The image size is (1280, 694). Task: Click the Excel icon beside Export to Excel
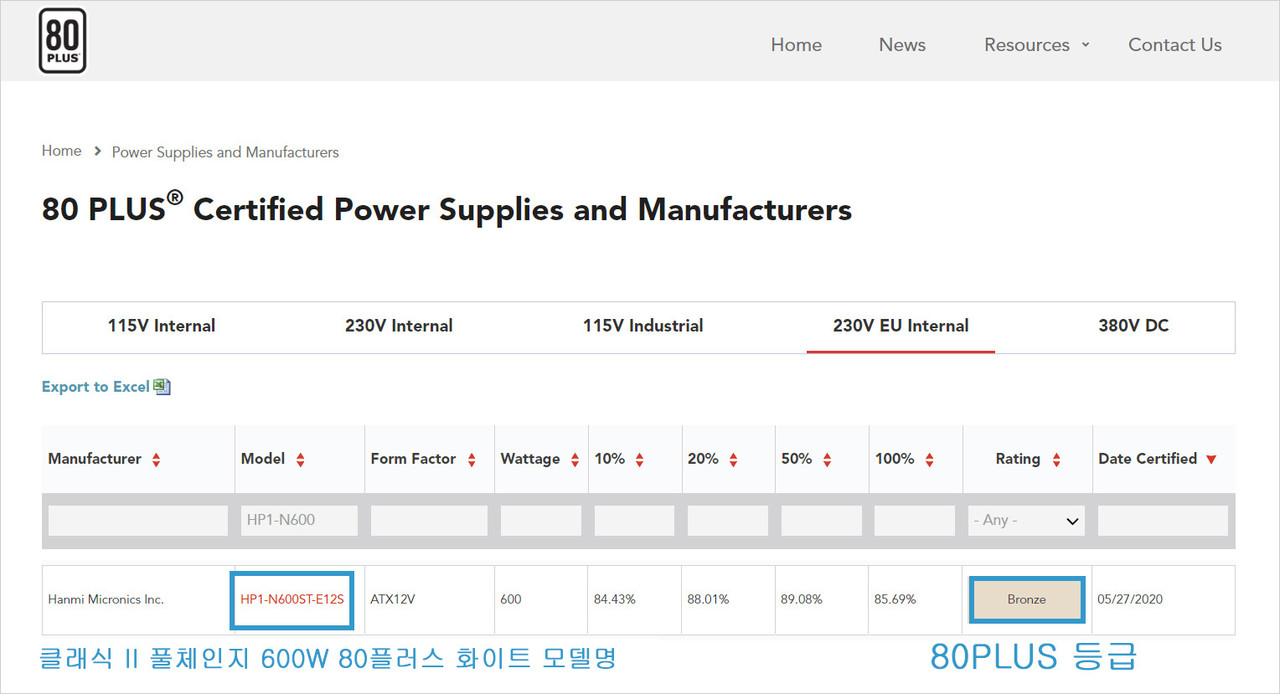coord(162,387)
